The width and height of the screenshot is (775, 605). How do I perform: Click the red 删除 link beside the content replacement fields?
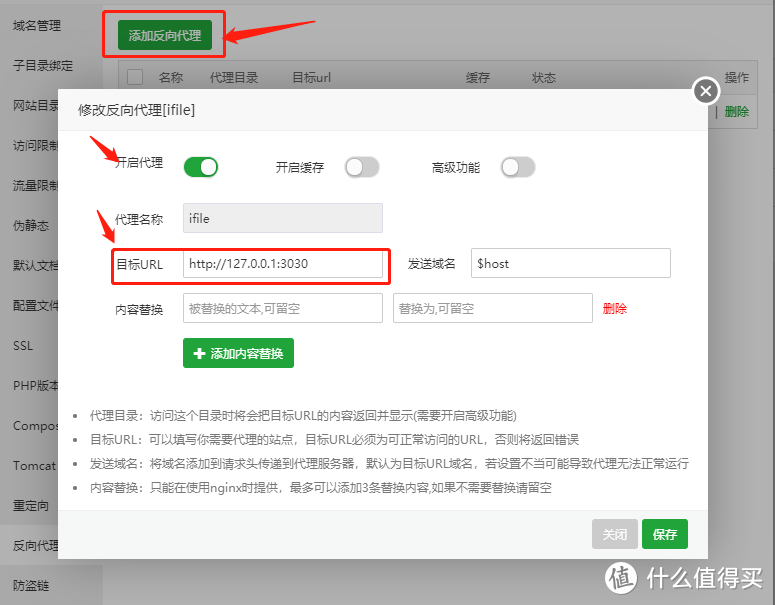click(x=614, y=308)
